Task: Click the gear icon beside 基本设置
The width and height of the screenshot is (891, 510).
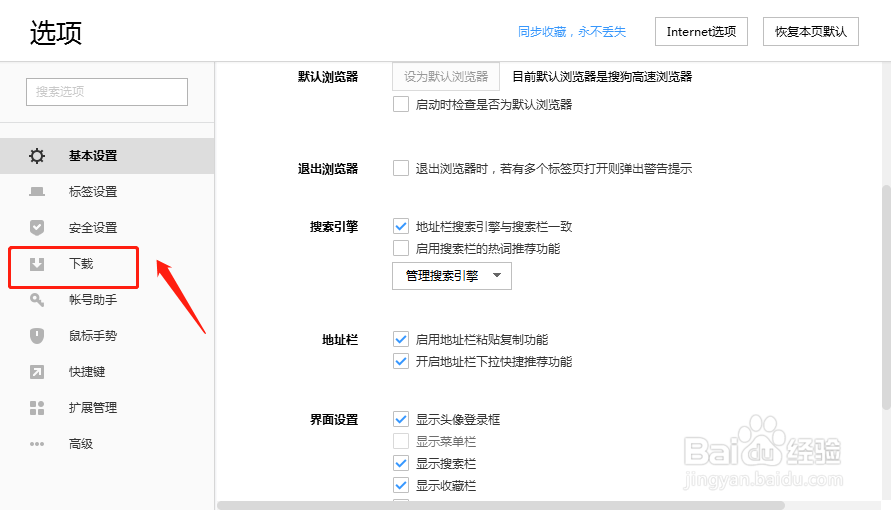Action: click(x=37, y=156)
